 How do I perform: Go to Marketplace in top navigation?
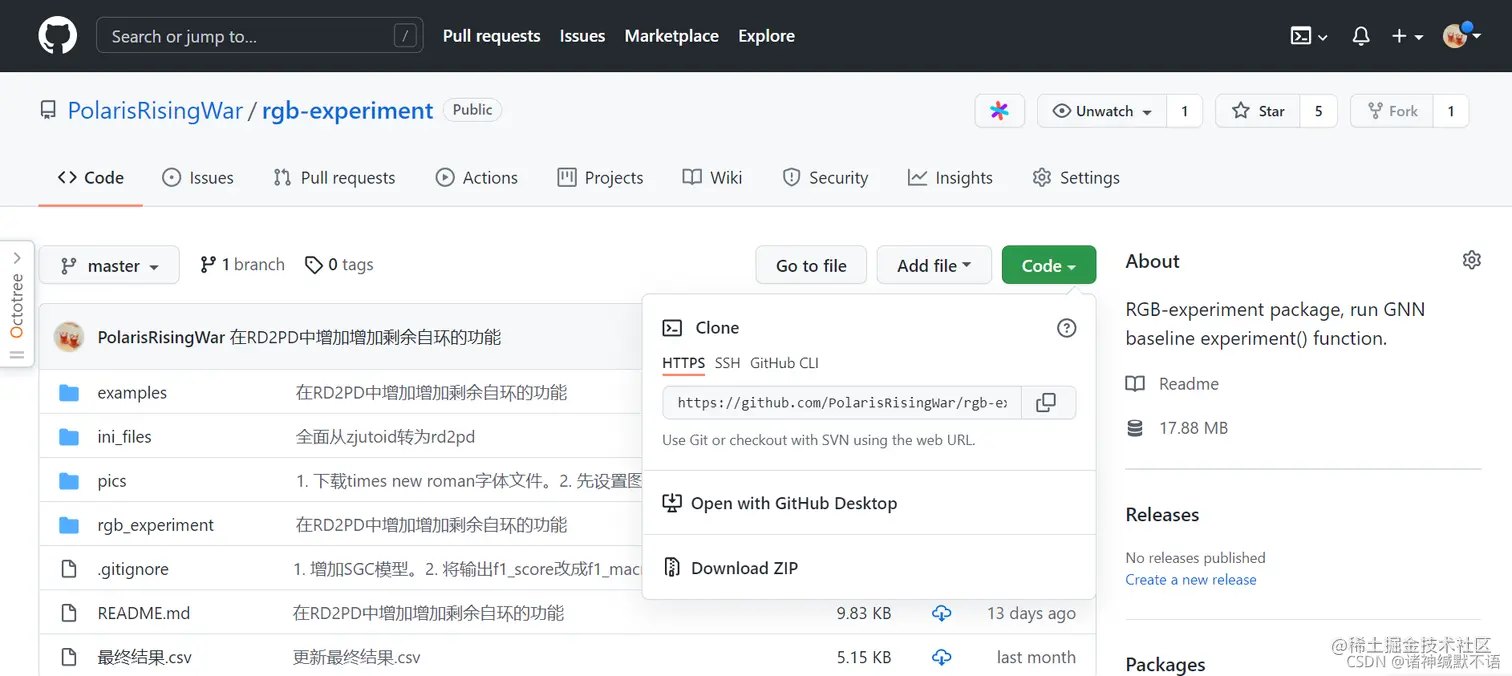pyautogui.click(x=671, y=36)
